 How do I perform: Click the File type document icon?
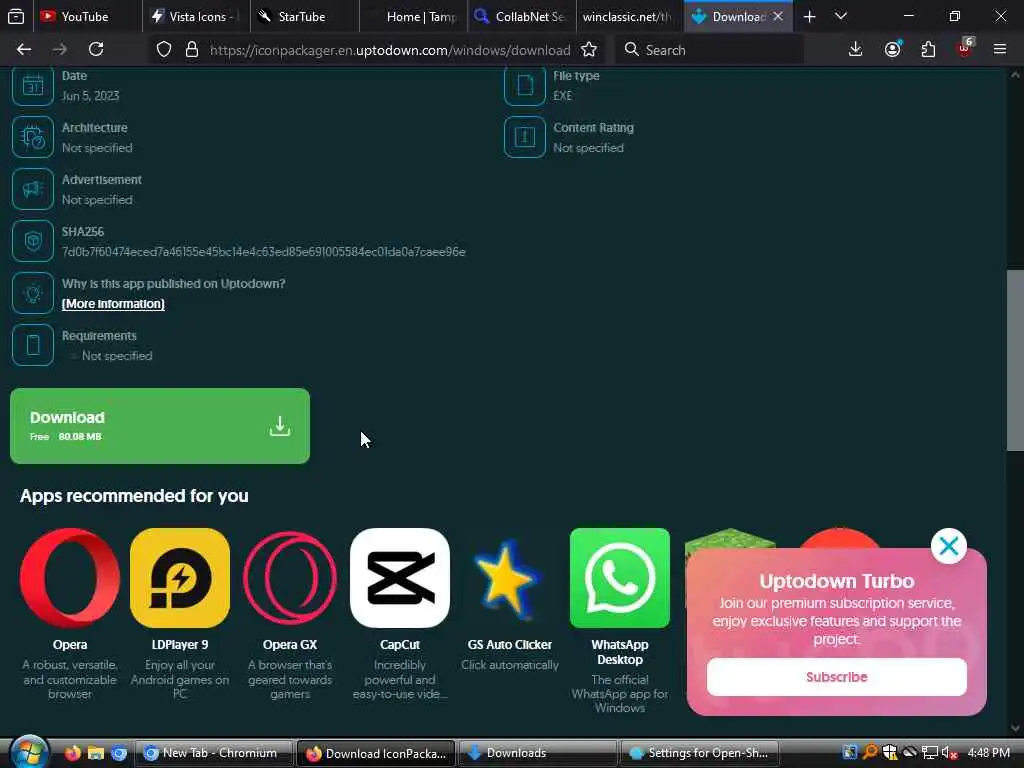click(x=524, y=85)
